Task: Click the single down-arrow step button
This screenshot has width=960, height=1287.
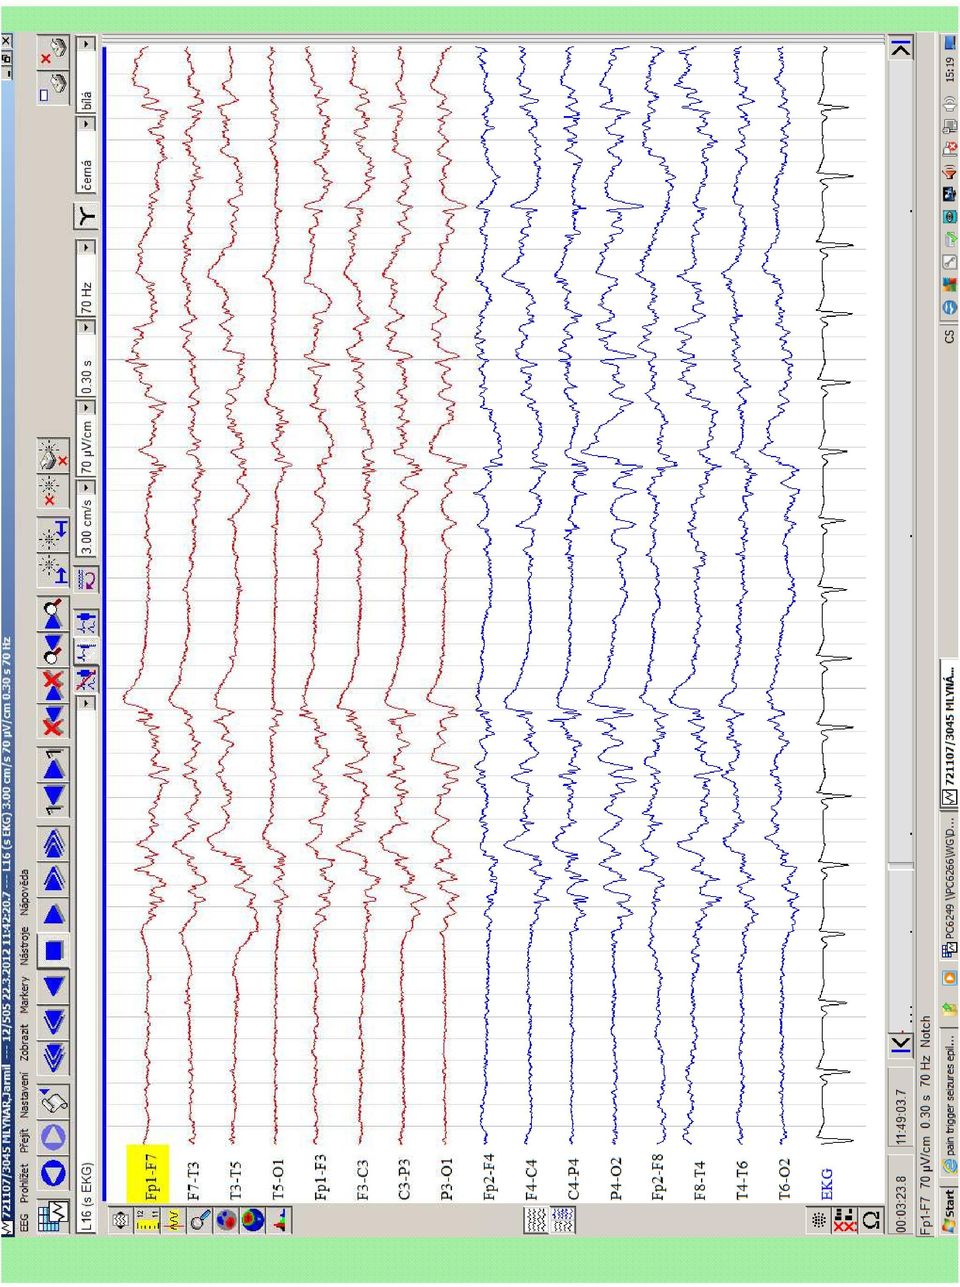Action: coord(53,986)
